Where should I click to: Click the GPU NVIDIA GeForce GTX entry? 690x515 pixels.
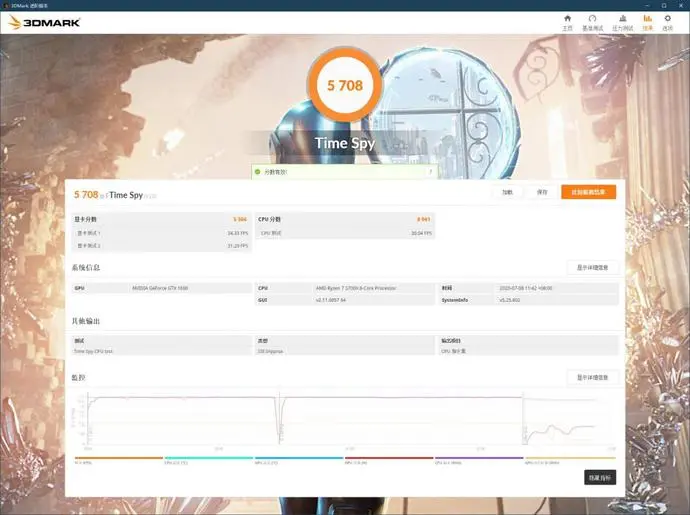(x=161, y=288)
